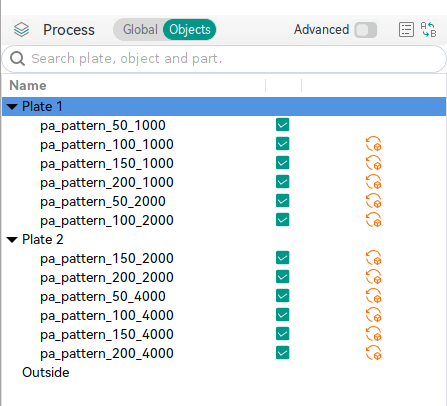Uncheck printable box for pa_pattern_200_4000
This screenshot has width=447, height=406.
click(x=282, y=353)
